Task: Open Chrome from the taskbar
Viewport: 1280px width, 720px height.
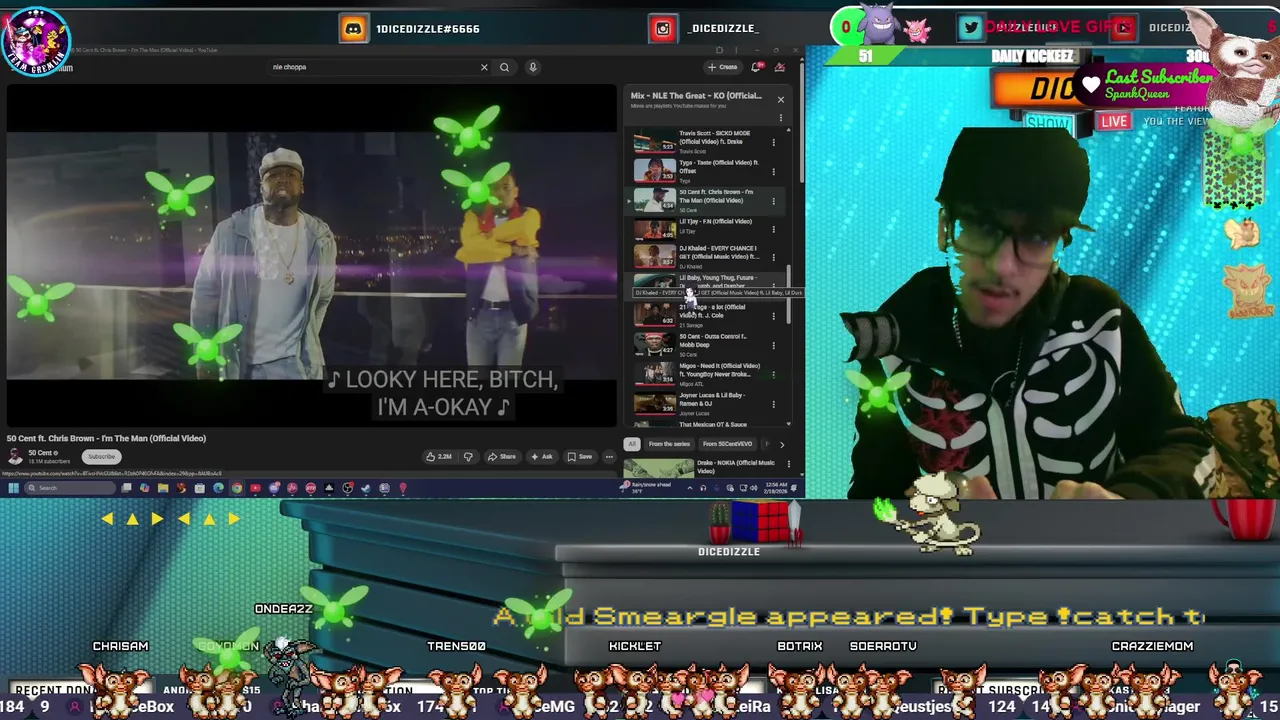Action: pyautogui.click(x=237, y=488)
